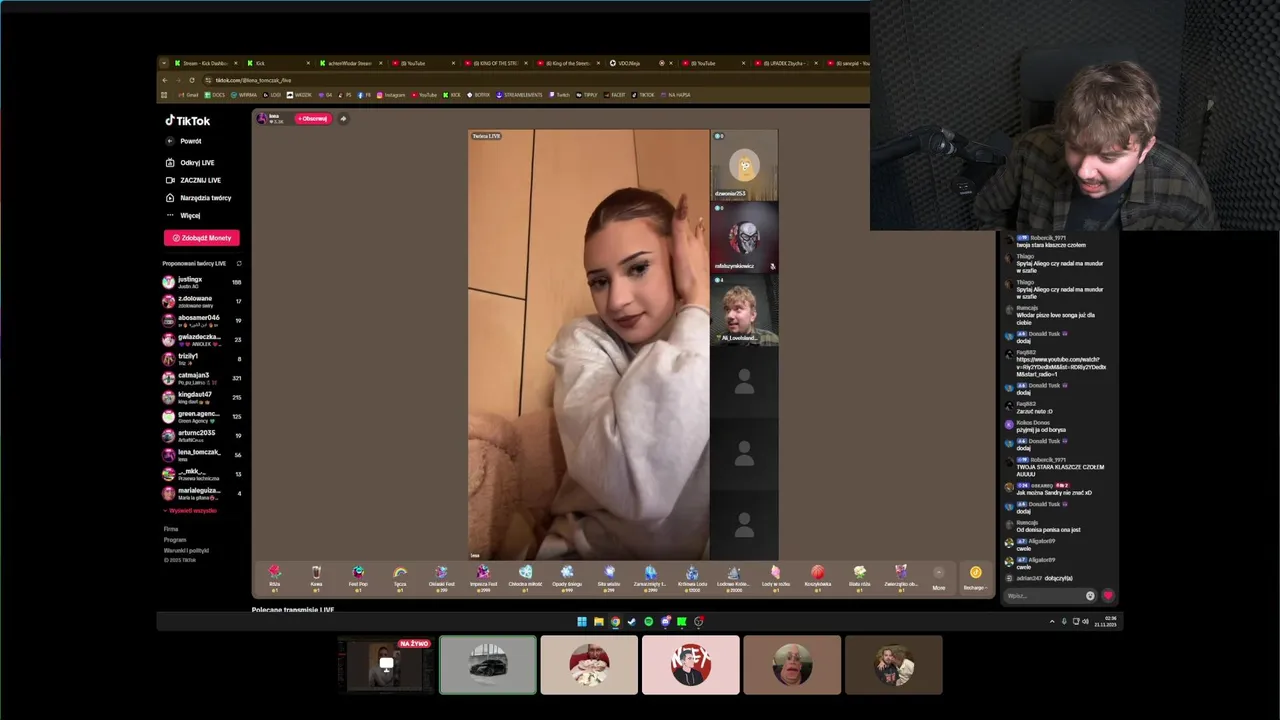Open arturnc2035 live creator
Screen dimensions: 1280x720
point(202,435)
